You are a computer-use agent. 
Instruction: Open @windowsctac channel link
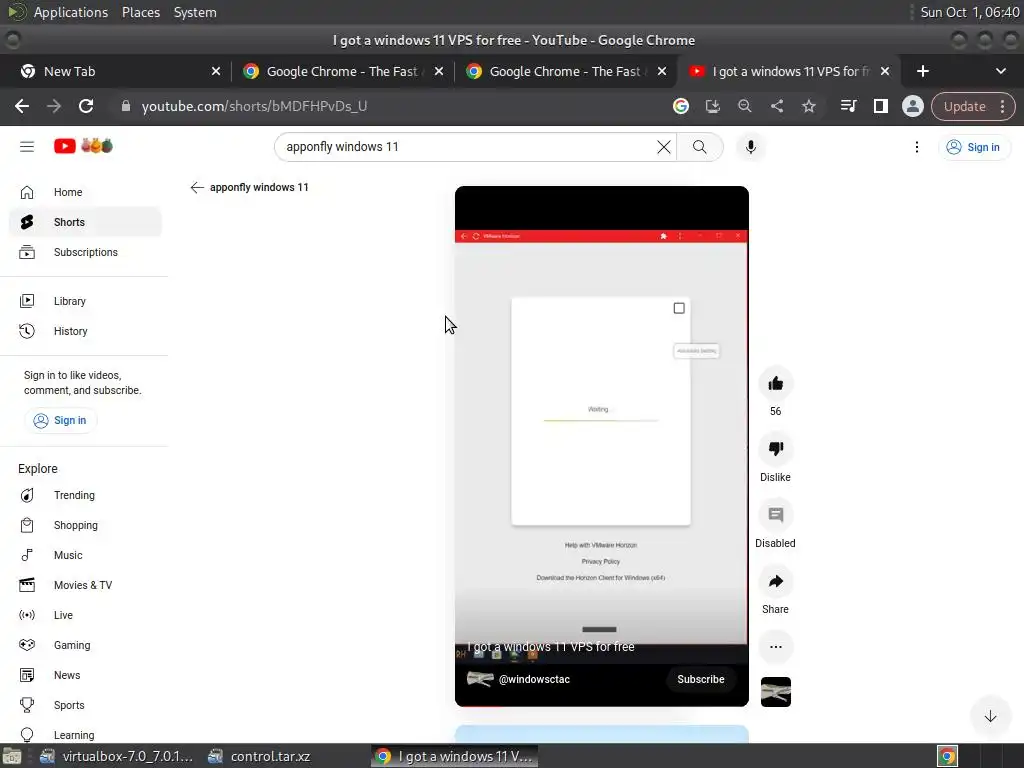coord(534,679)
